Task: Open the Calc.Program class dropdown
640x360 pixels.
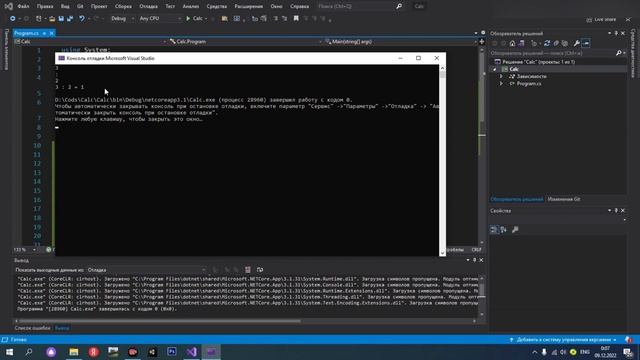Action: 245,42
